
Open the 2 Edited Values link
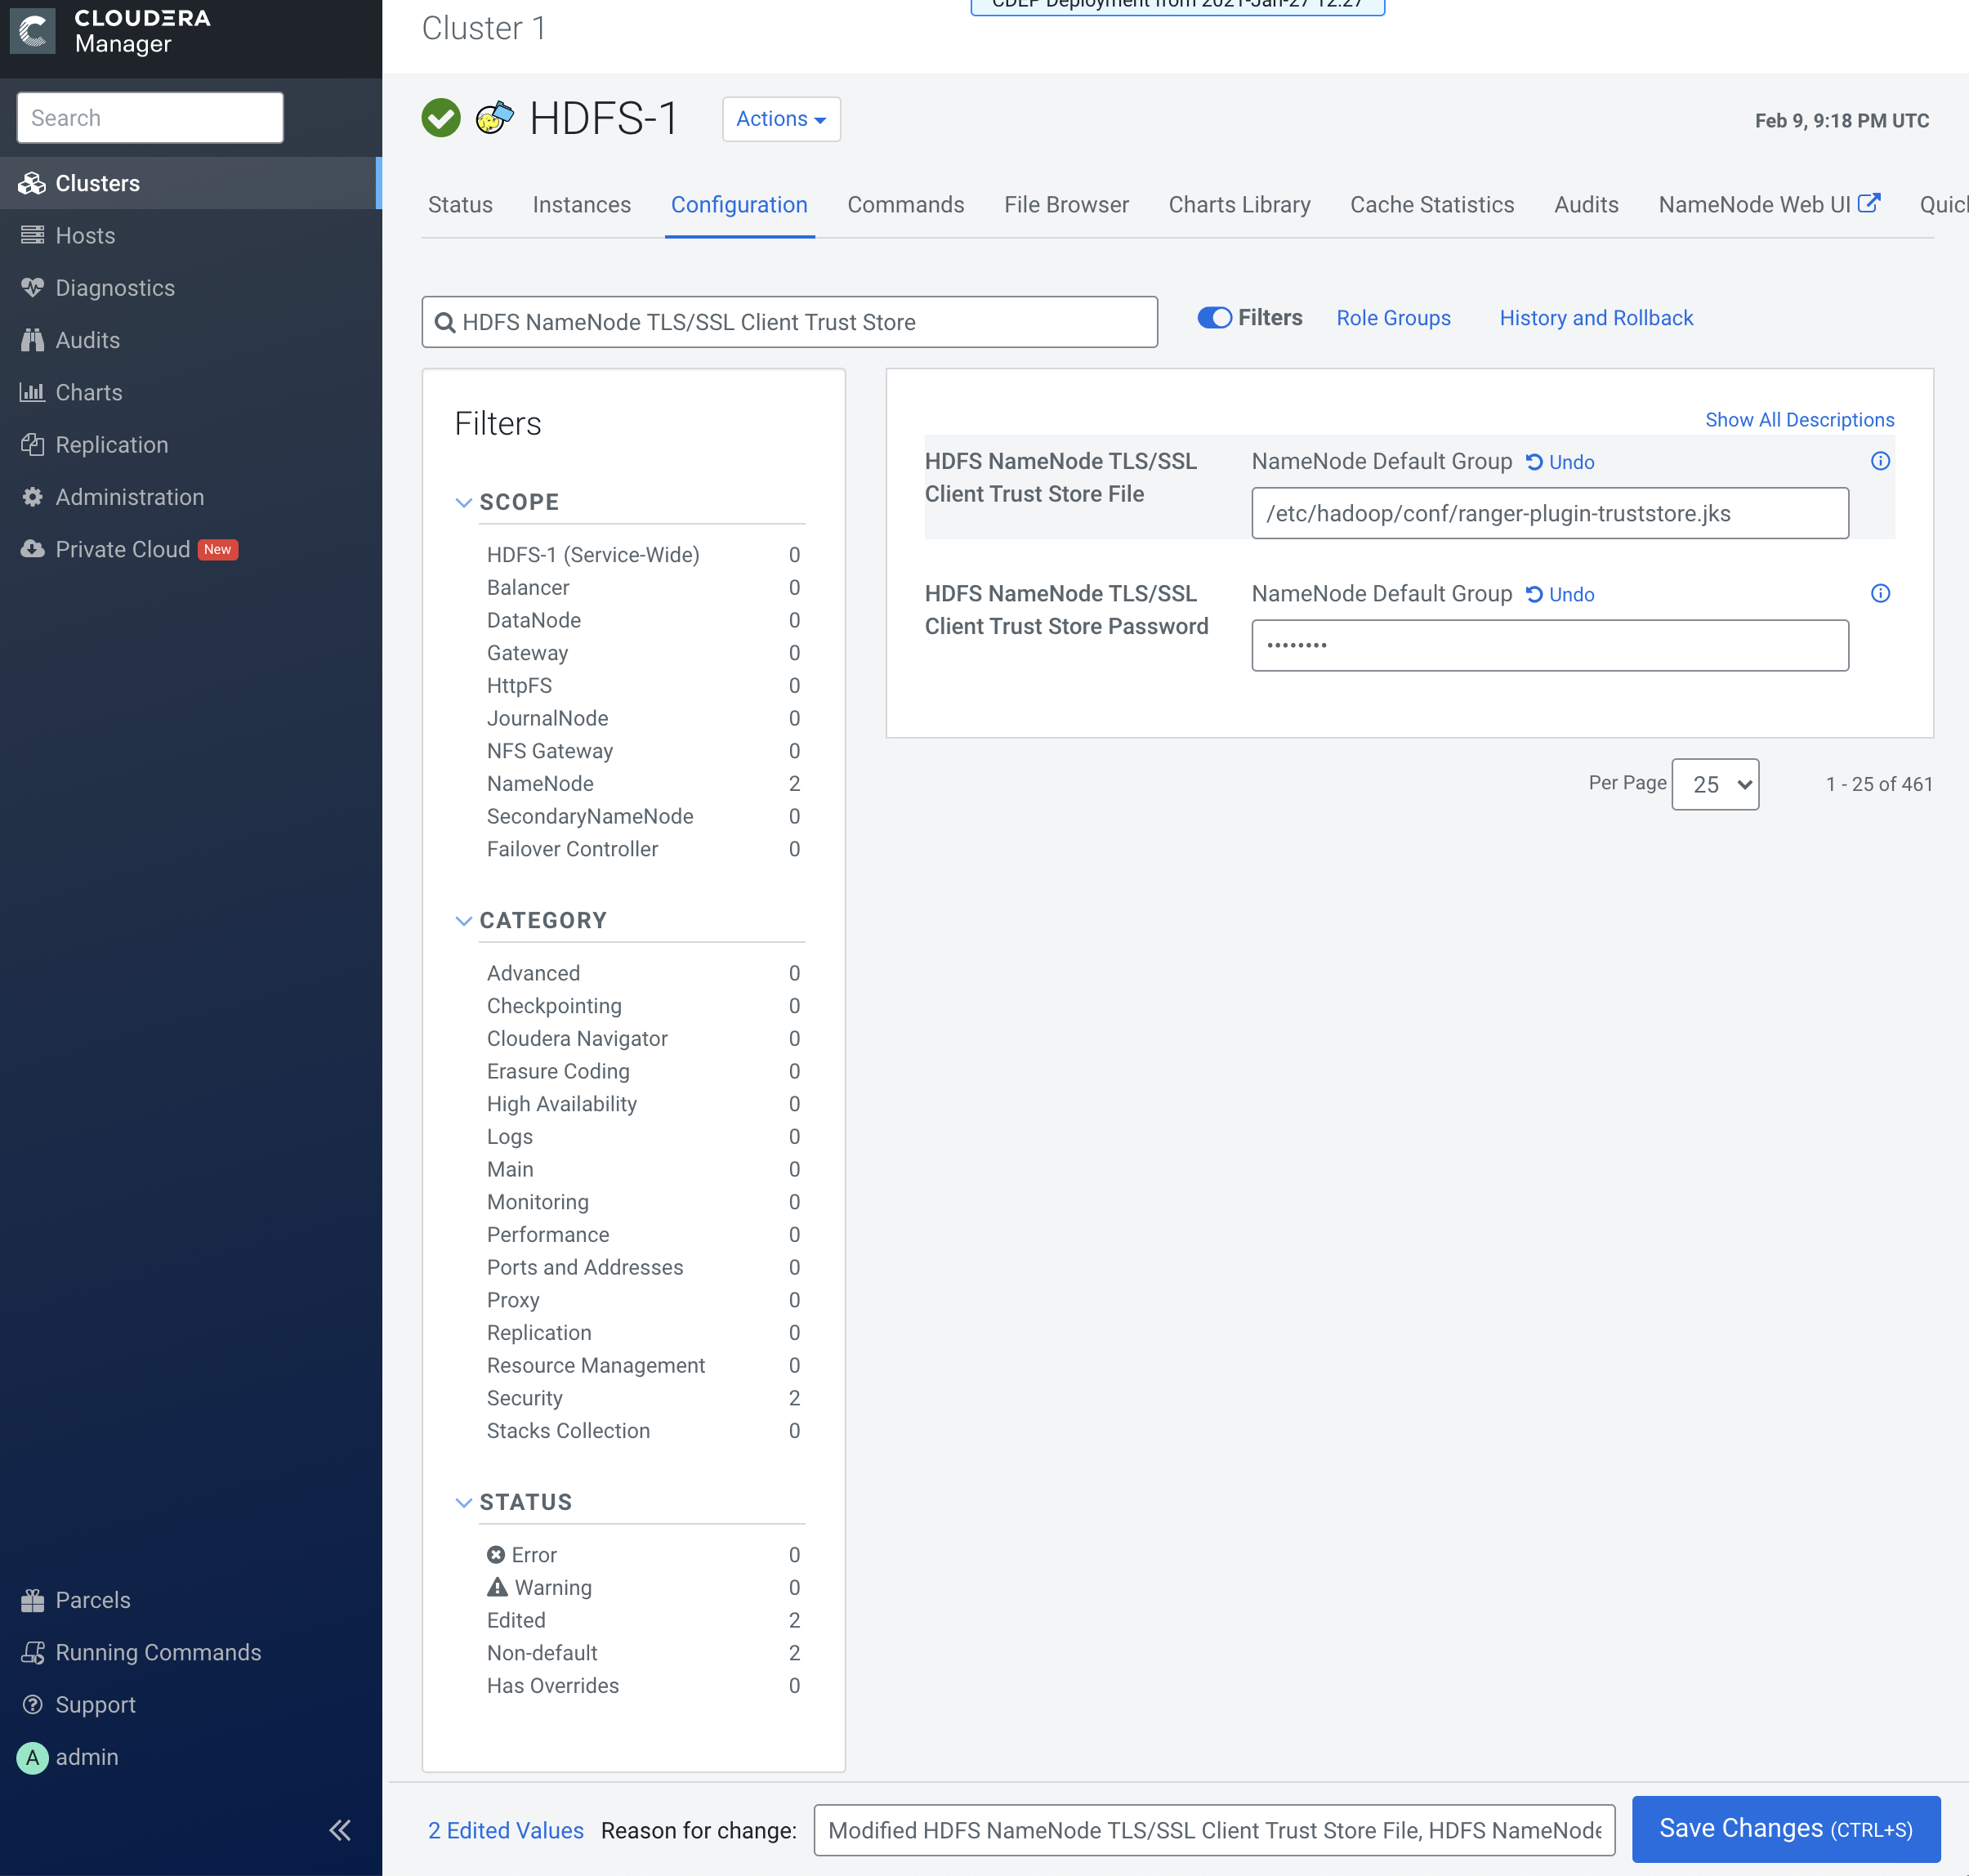pos(506,1831)
